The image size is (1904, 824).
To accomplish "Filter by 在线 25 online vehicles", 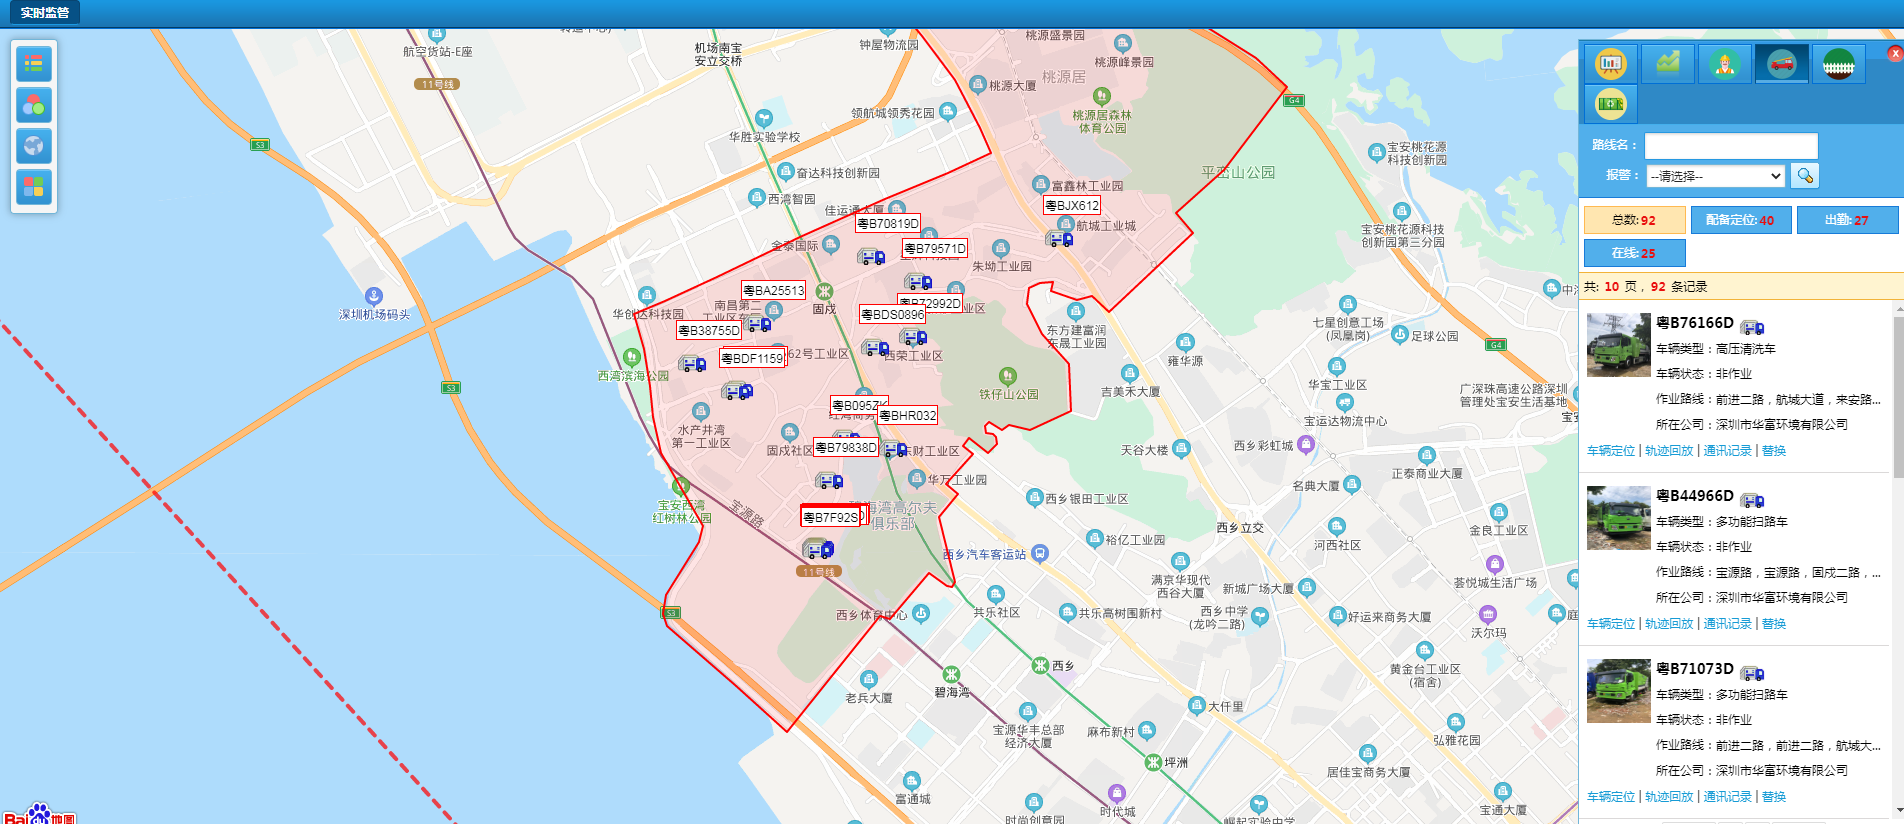I will (1634, 253).
